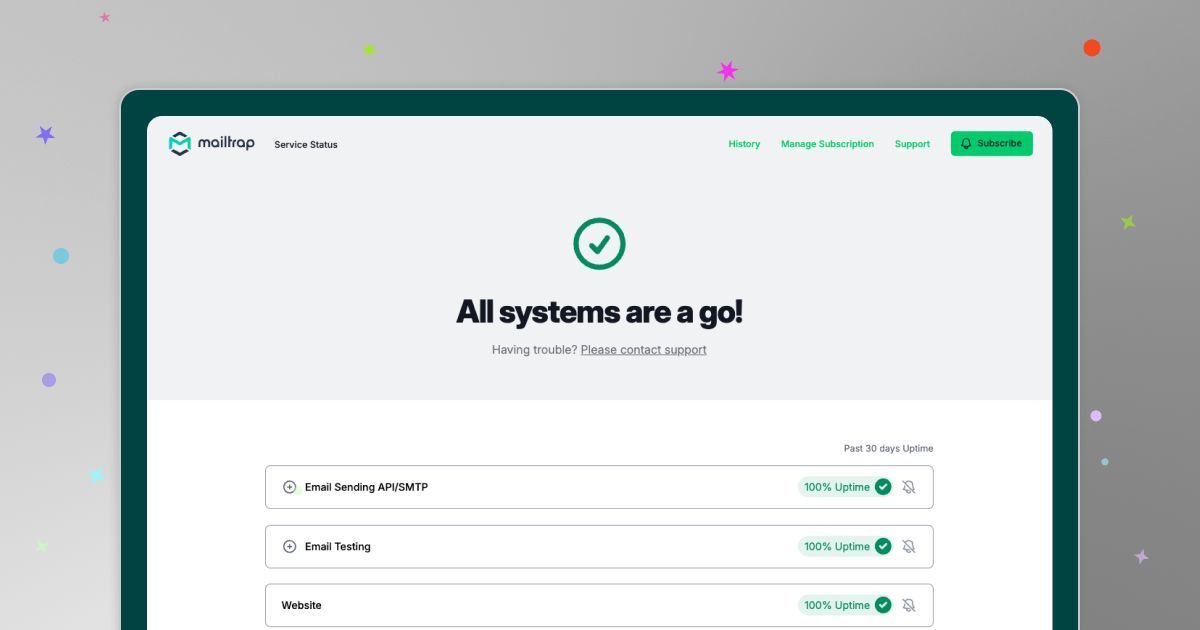Image resolution: width=1200 pixels, height=630 pixels.
Task: Open the Manage Subscription link
Action: pos(827,144)
